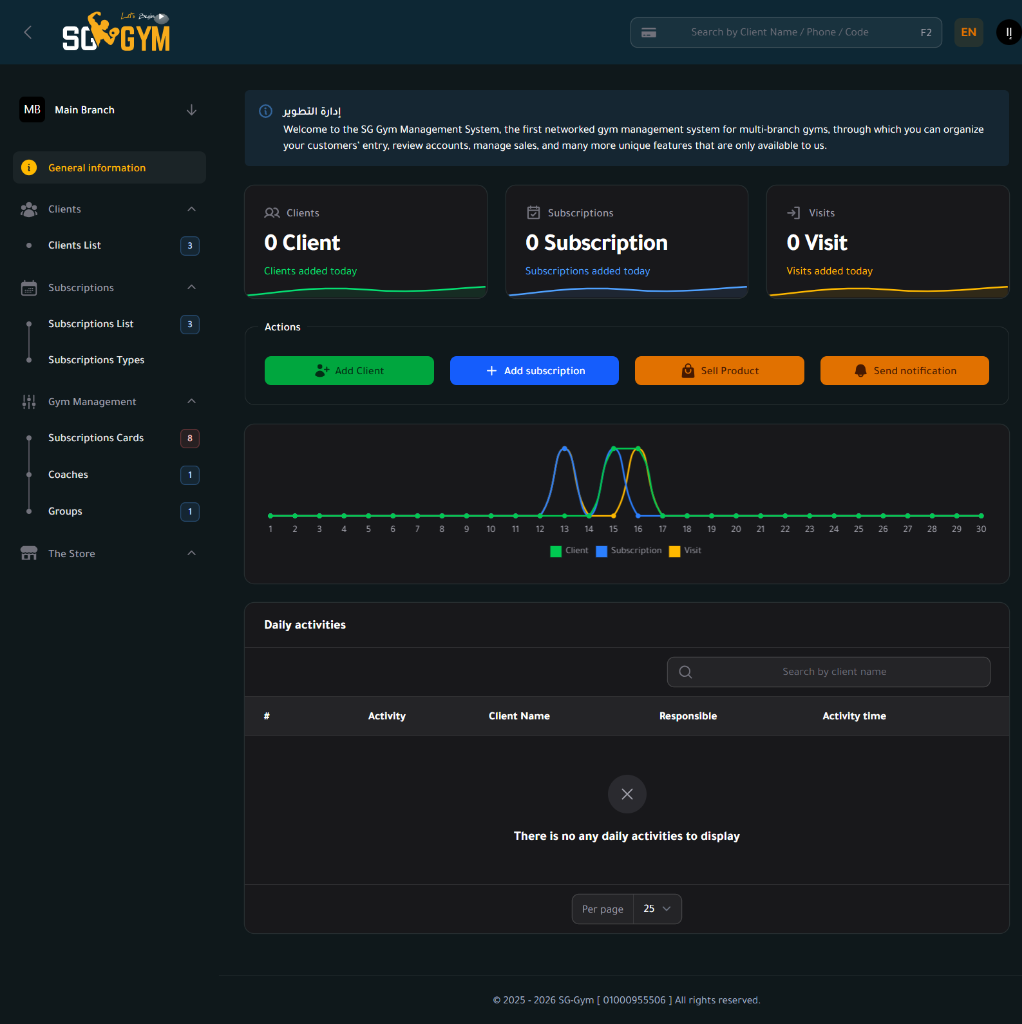Open the Per page 25 dropdown
Viewport: 1022px width, 1024px height.
(657, 909)
